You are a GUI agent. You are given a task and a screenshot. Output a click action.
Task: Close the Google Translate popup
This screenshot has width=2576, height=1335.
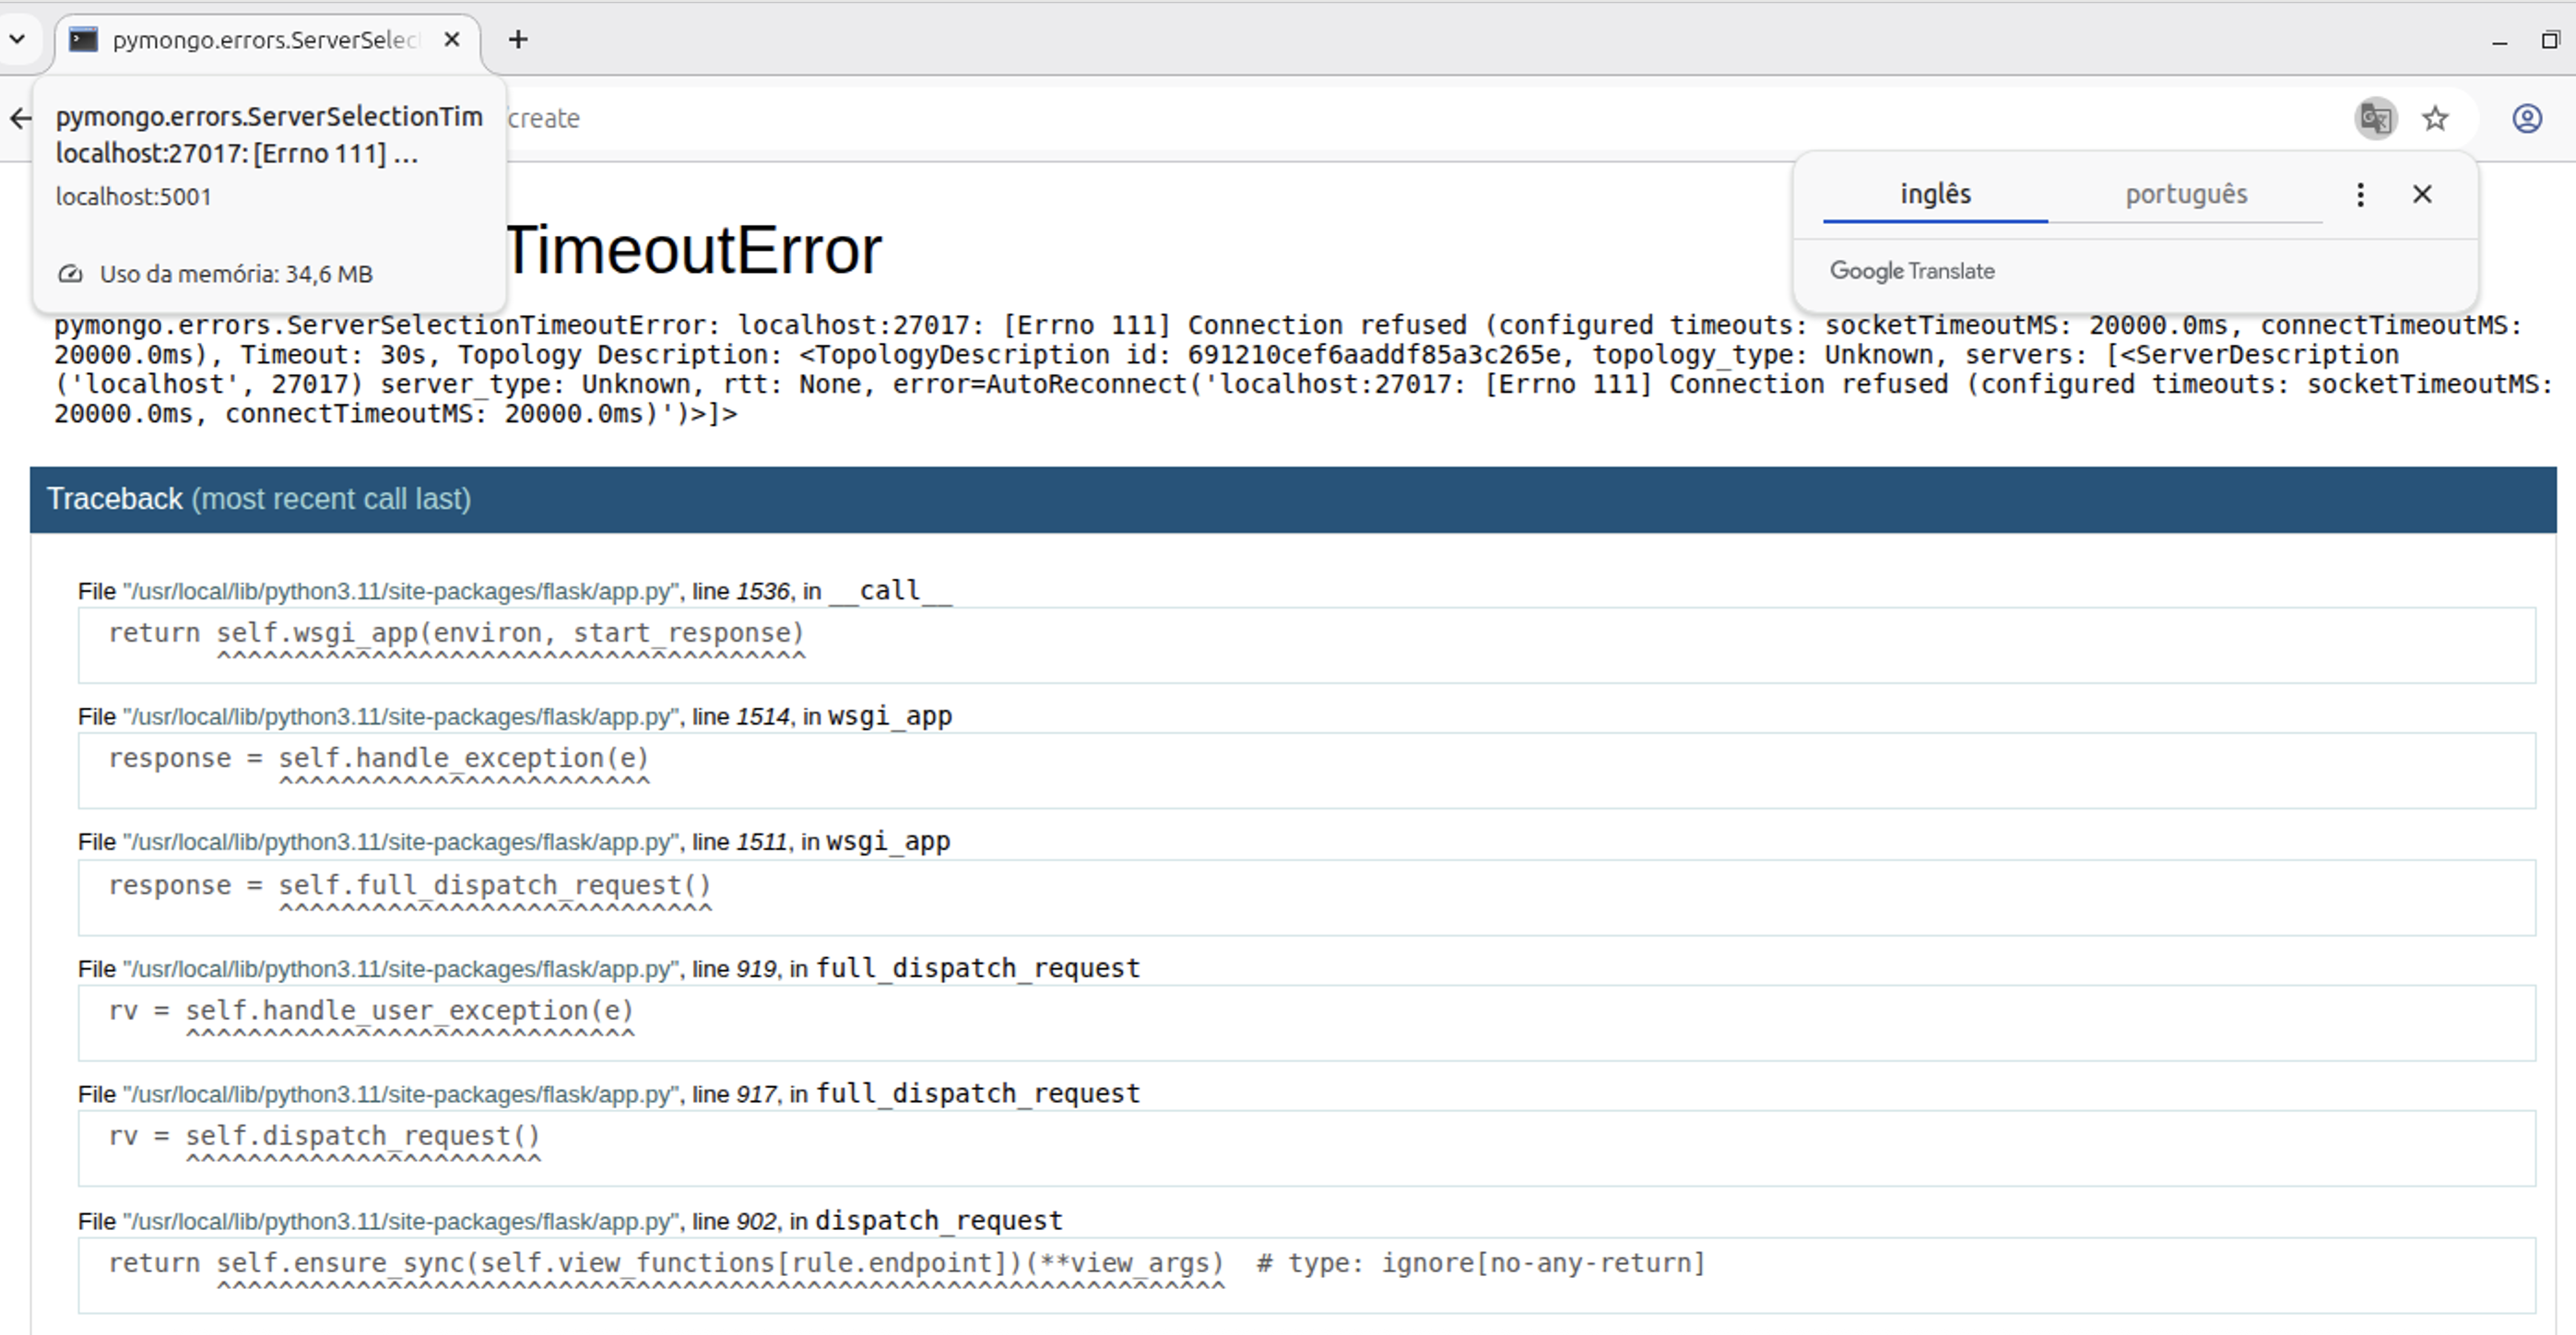2421,194
